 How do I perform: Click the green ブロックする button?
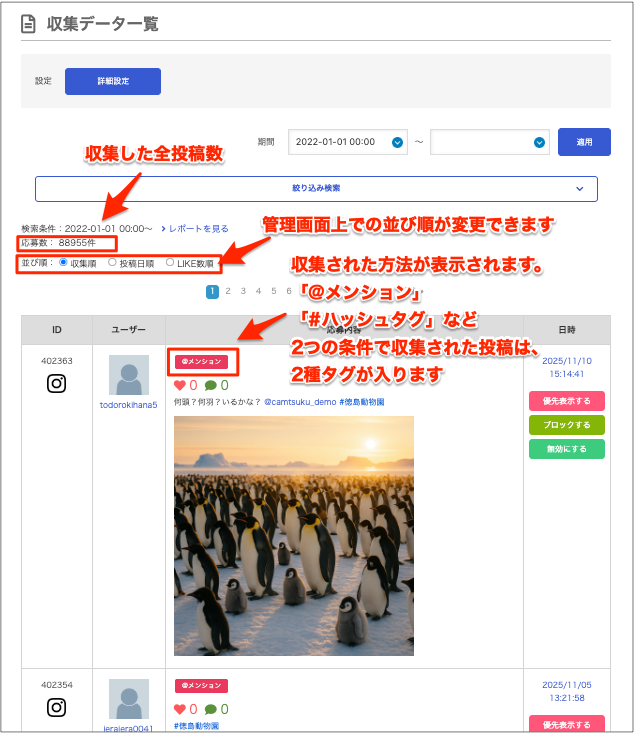click(566, 425)
